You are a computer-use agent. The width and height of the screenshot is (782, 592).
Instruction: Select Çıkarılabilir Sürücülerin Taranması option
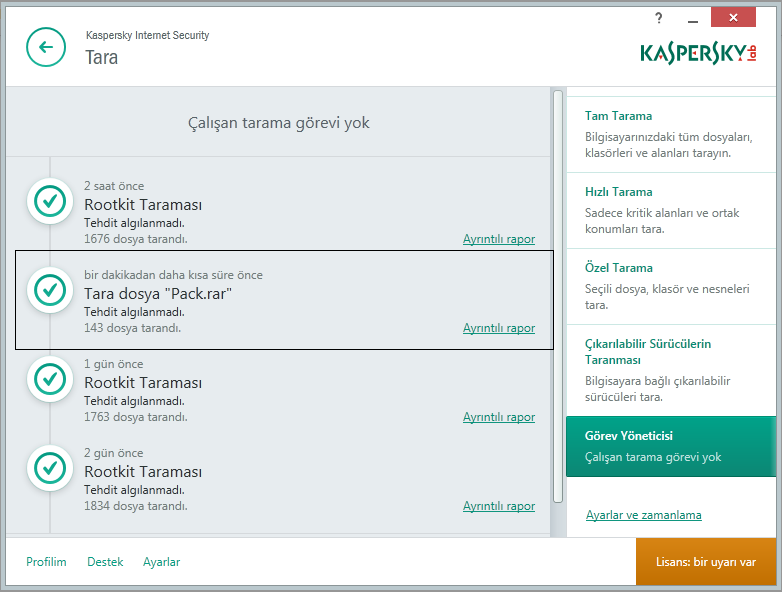pyautogui.click(x=671, y=371)
